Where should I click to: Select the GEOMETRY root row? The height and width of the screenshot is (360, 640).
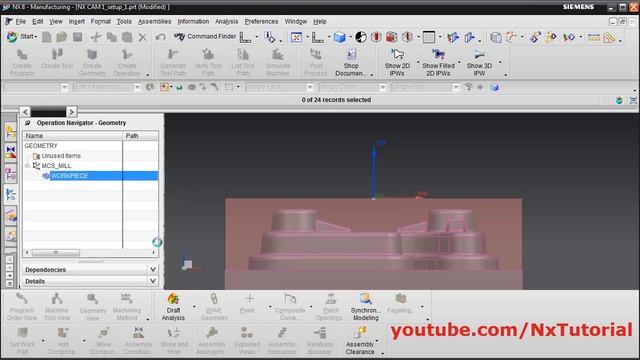pos(41,146)
